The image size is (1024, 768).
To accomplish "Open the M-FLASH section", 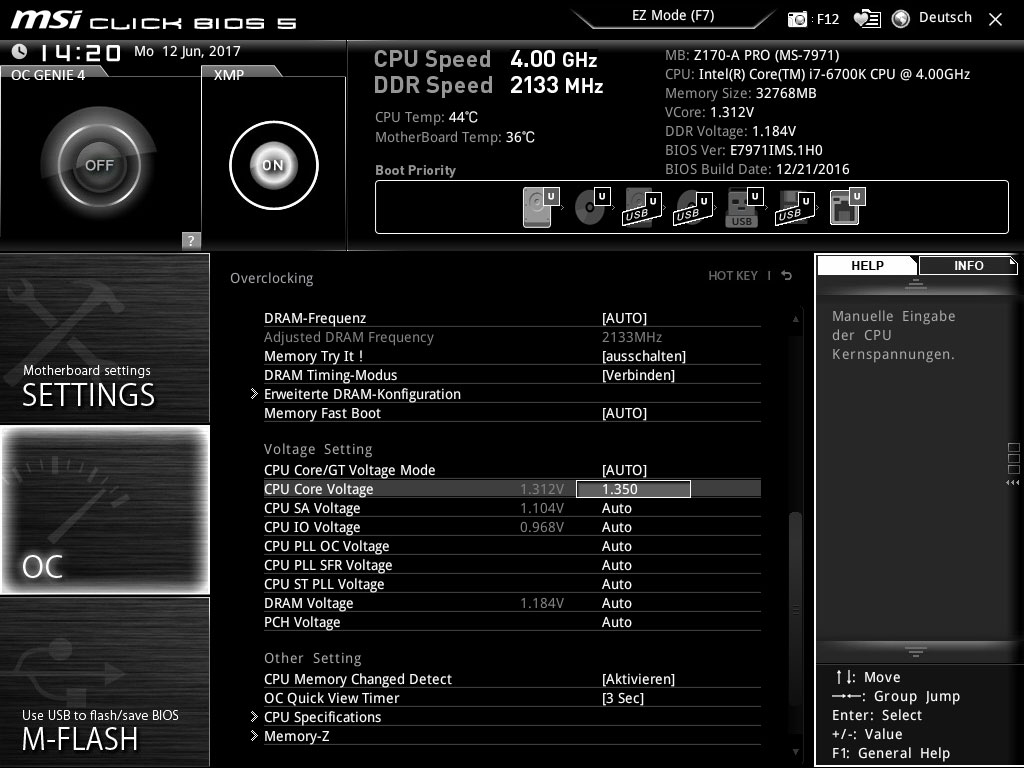I will pos(104,682).
